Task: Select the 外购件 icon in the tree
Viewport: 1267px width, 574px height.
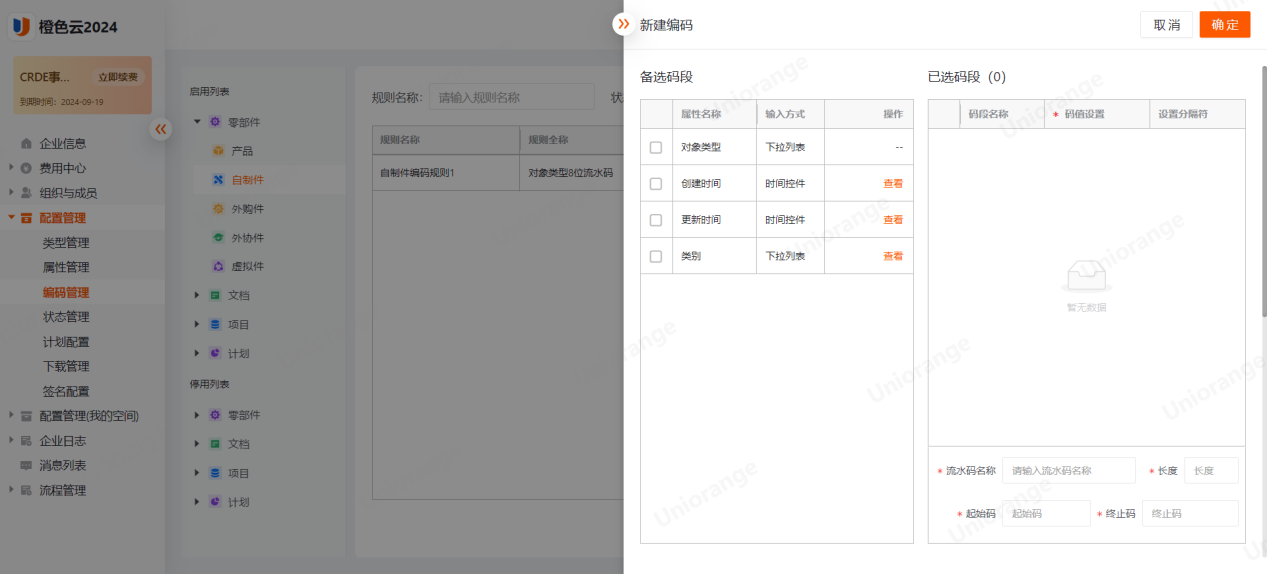Action: (x=218, y=209)
